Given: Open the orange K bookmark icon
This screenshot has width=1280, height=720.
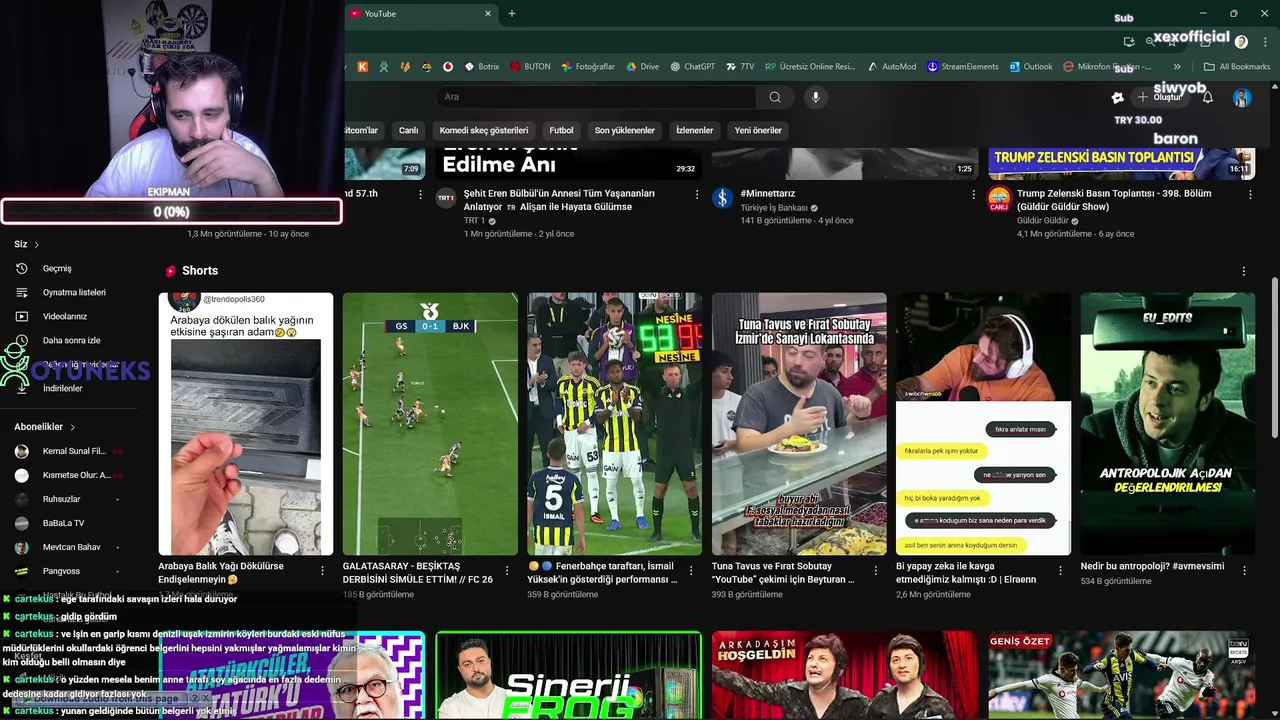Looking at the screenshot, I should (x=362, y=67).
